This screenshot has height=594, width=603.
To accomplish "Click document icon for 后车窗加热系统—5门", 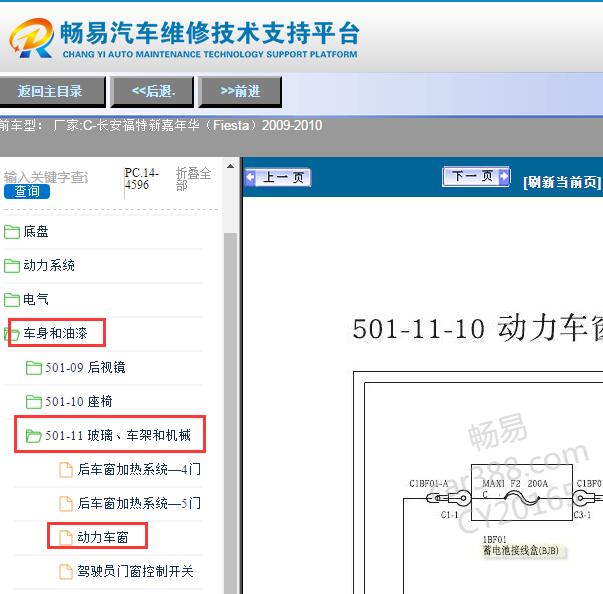I will [x=66, y=504].
